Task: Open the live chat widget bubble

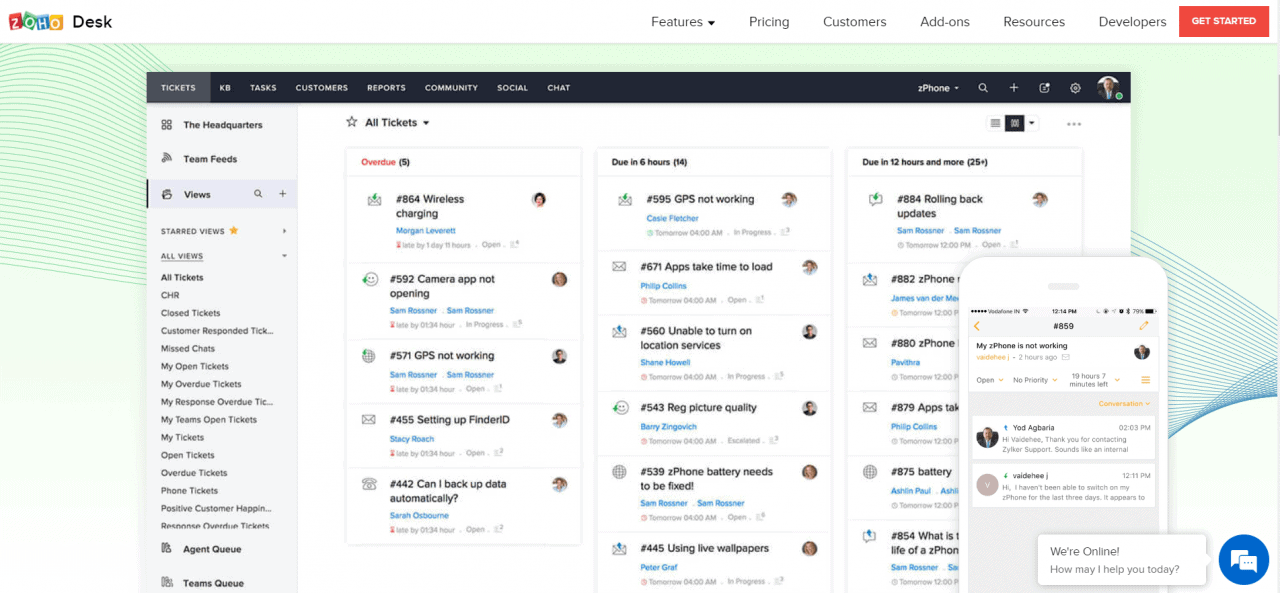Action: [x=1243, y=560]
